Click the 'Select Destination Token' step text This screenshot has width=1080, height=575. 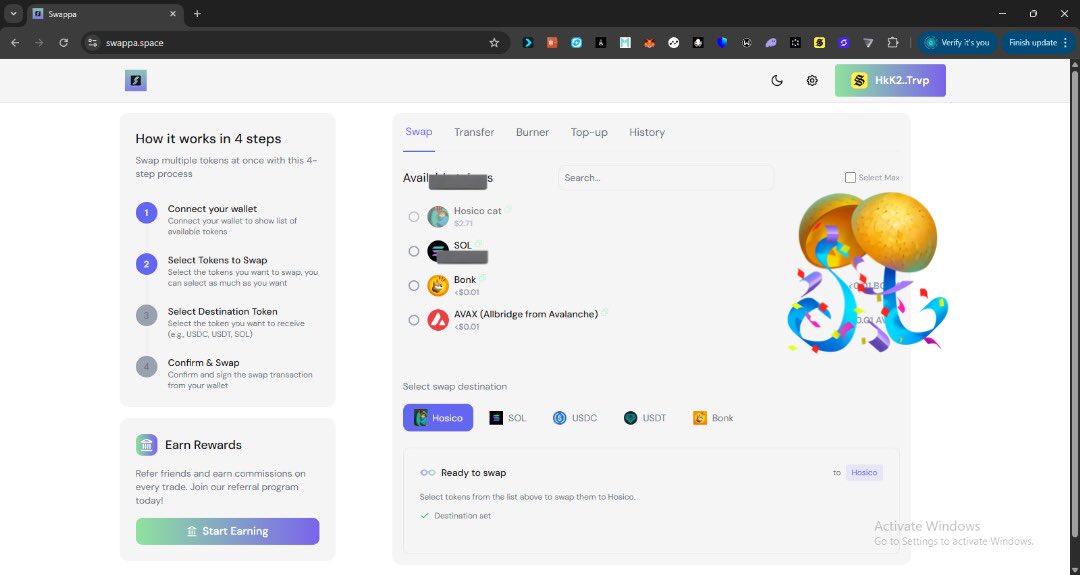point(222,311)
